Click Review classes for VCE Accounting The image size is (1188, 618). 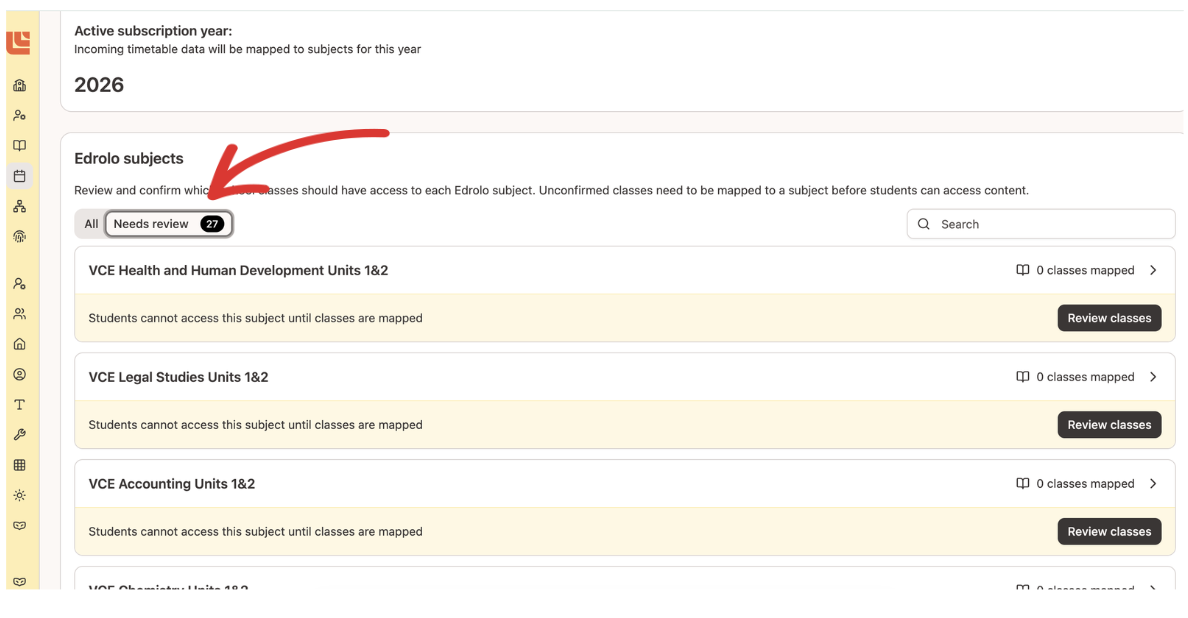point(1109,531)
